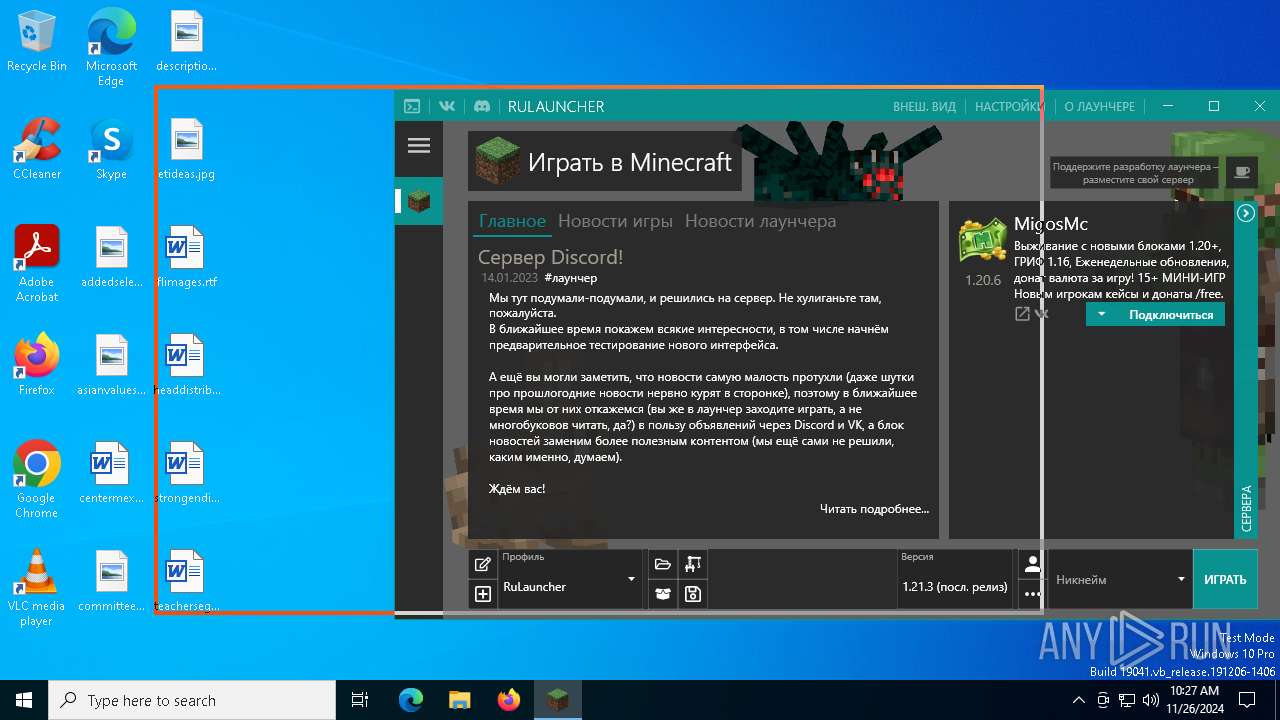Click the crane build icon next to folder
Viewport: 1280px width, 720px height.
pos(692,564)
